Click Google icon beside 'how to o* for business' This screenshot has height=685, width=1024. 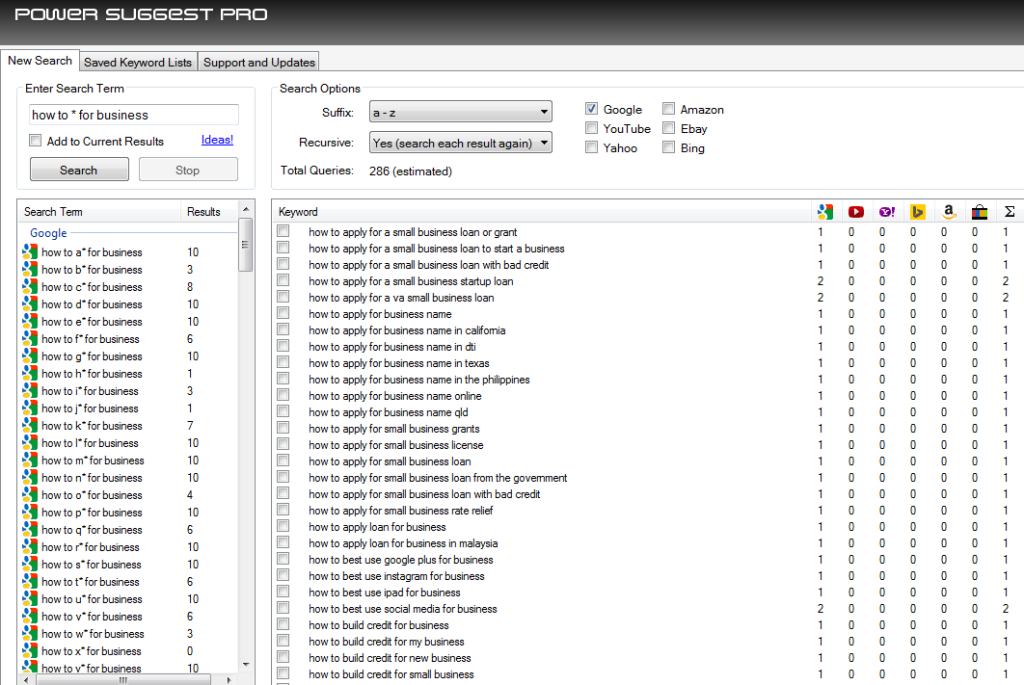click(x=30, y=495)
